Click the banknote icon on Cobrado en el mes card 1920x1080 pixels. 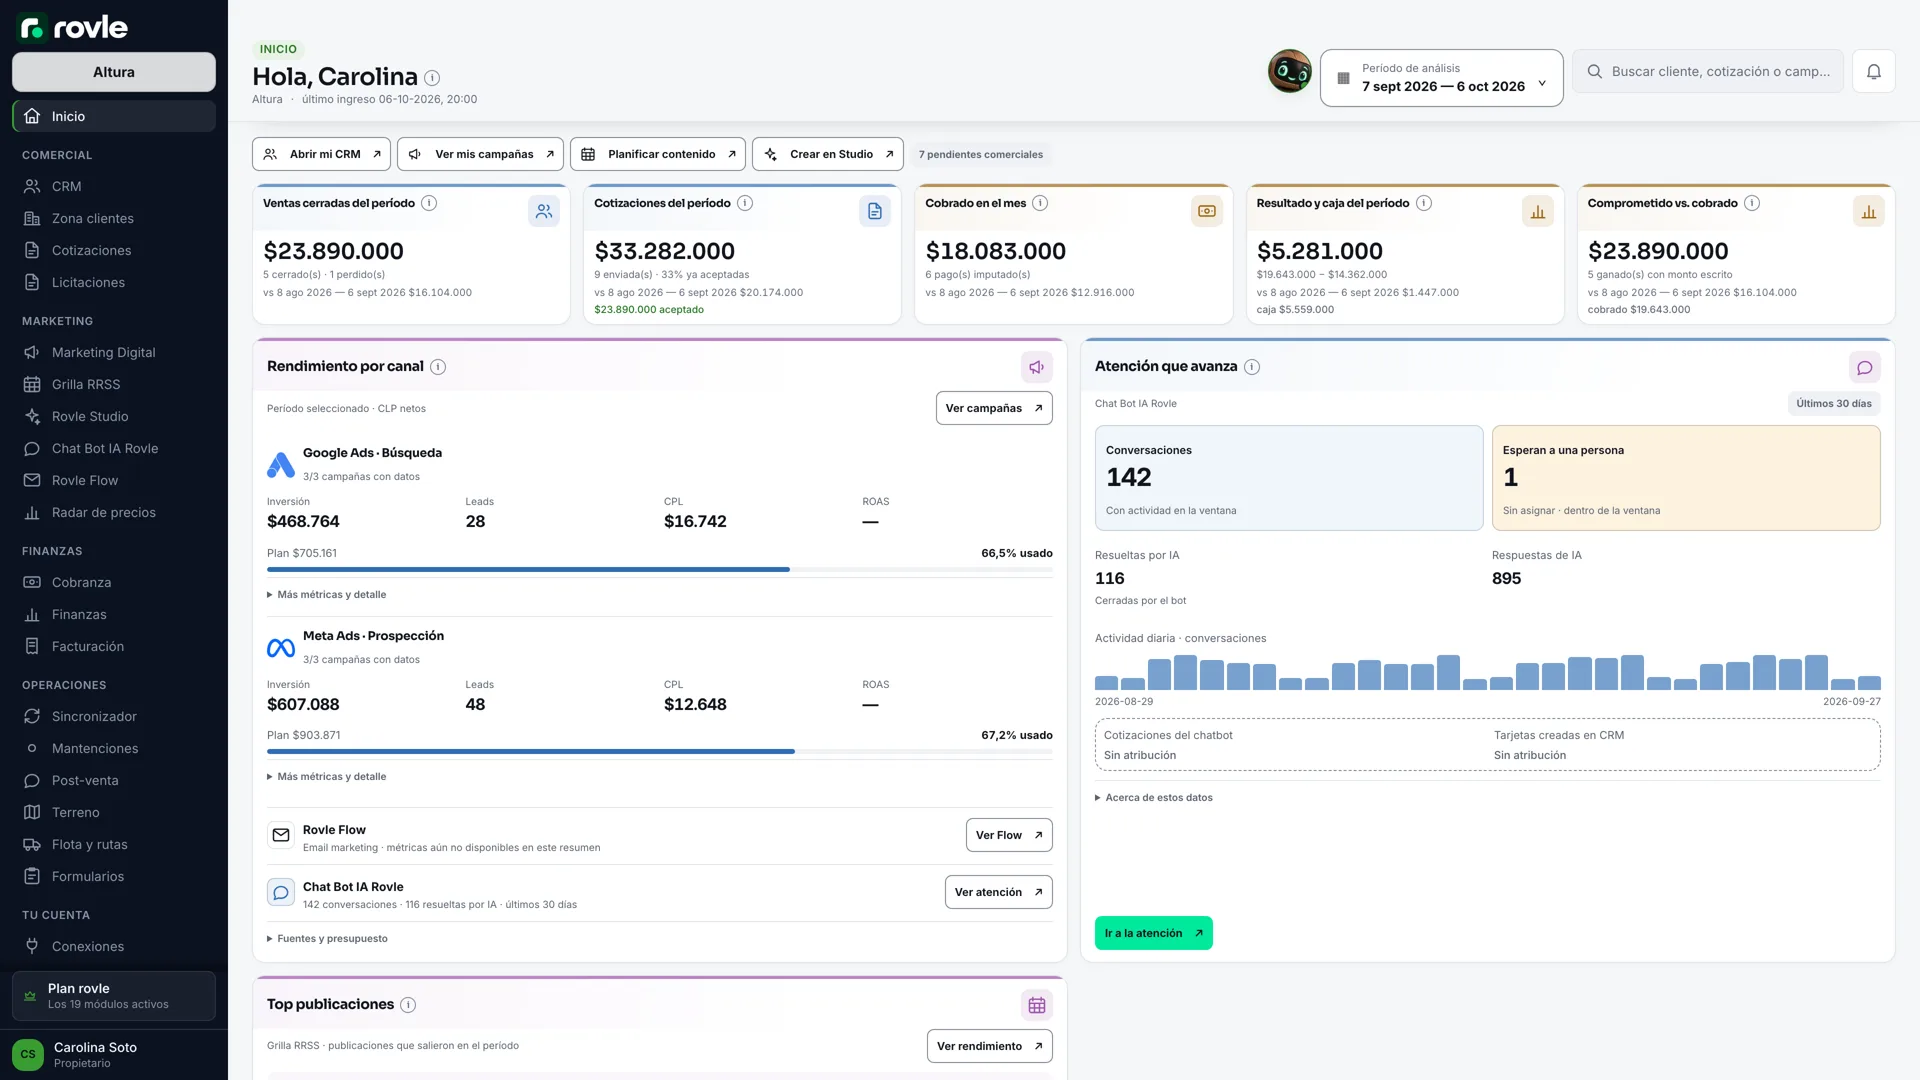[x=1207, y=211]
